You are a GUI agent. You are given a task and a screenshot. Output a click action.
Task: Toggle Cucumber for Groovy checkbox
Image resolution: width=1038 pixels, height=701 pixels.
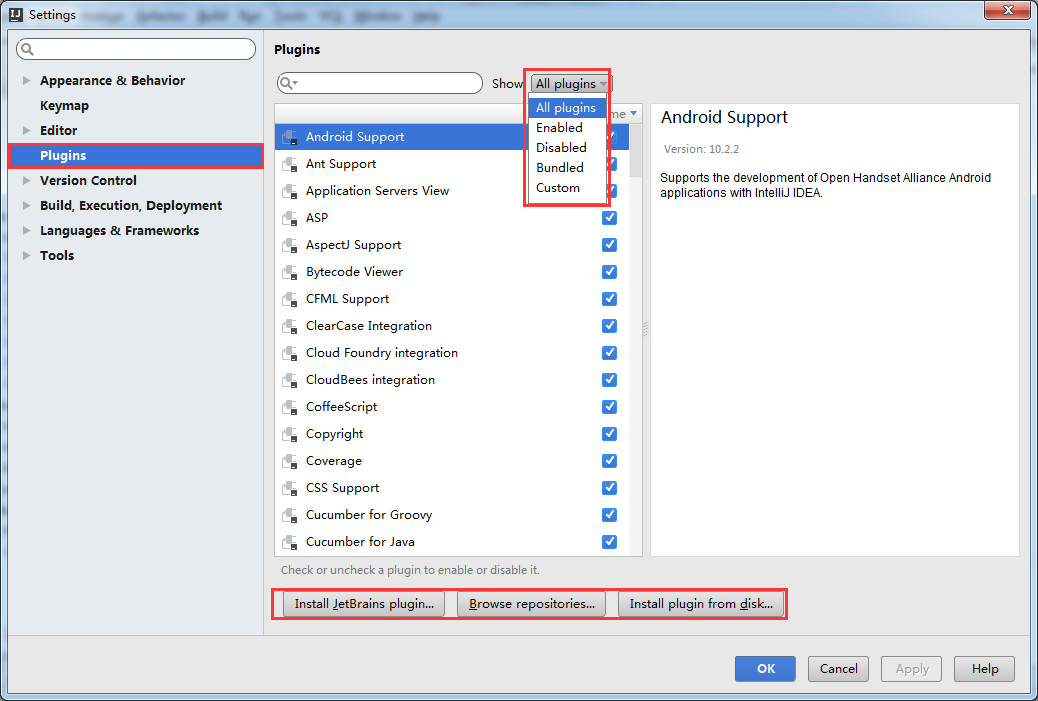609,515
